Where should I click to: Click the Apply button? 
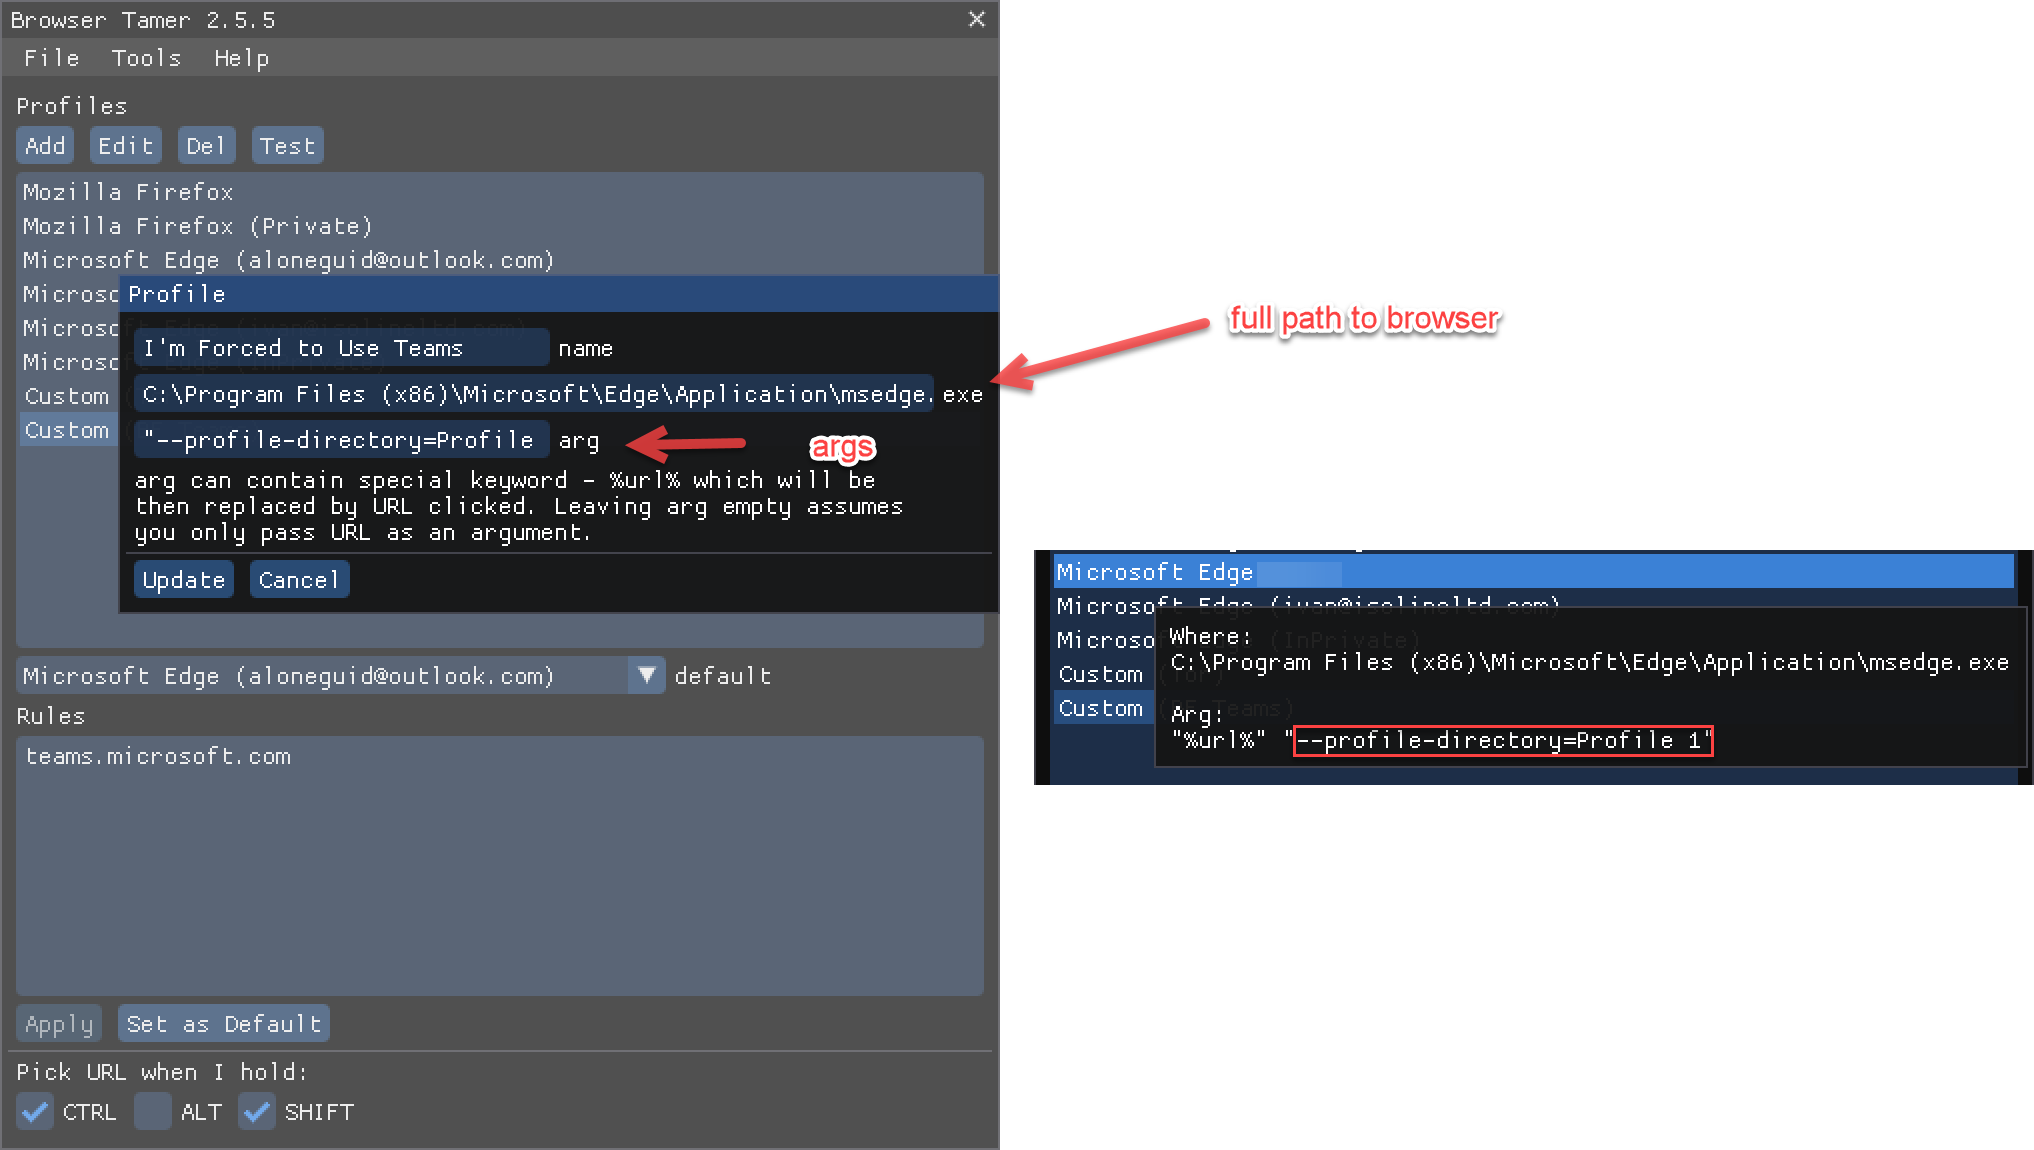pyautogui.click(x=59, y=1024)
